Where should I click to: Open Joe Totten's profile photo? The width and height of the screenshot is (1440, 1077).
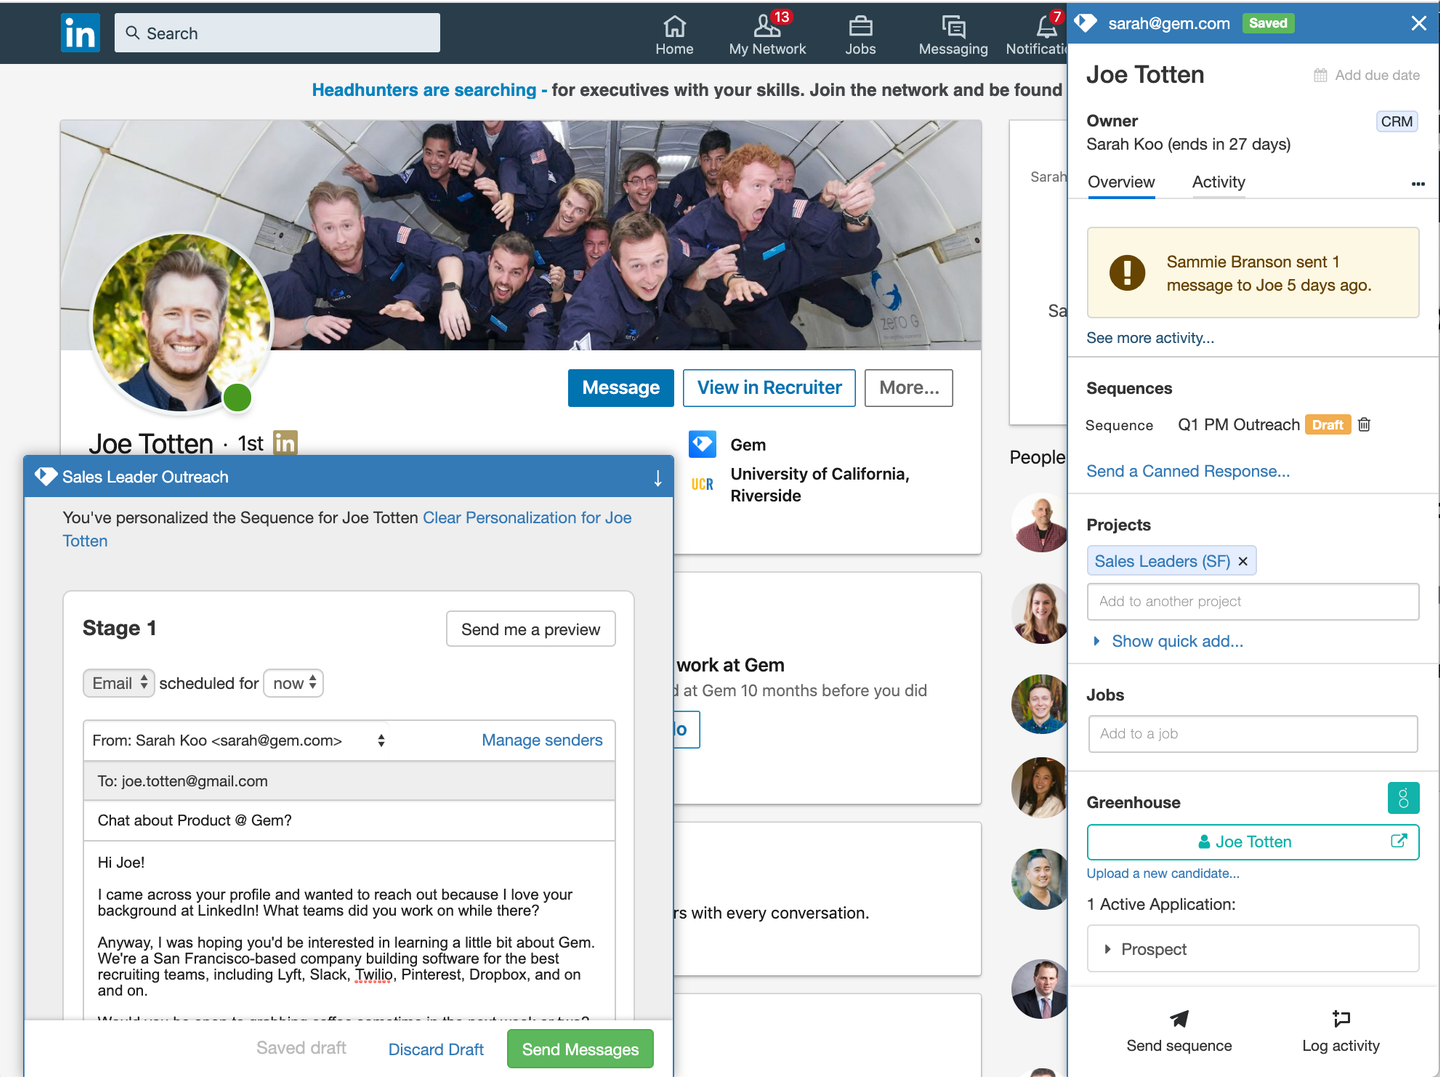point(182,324)
